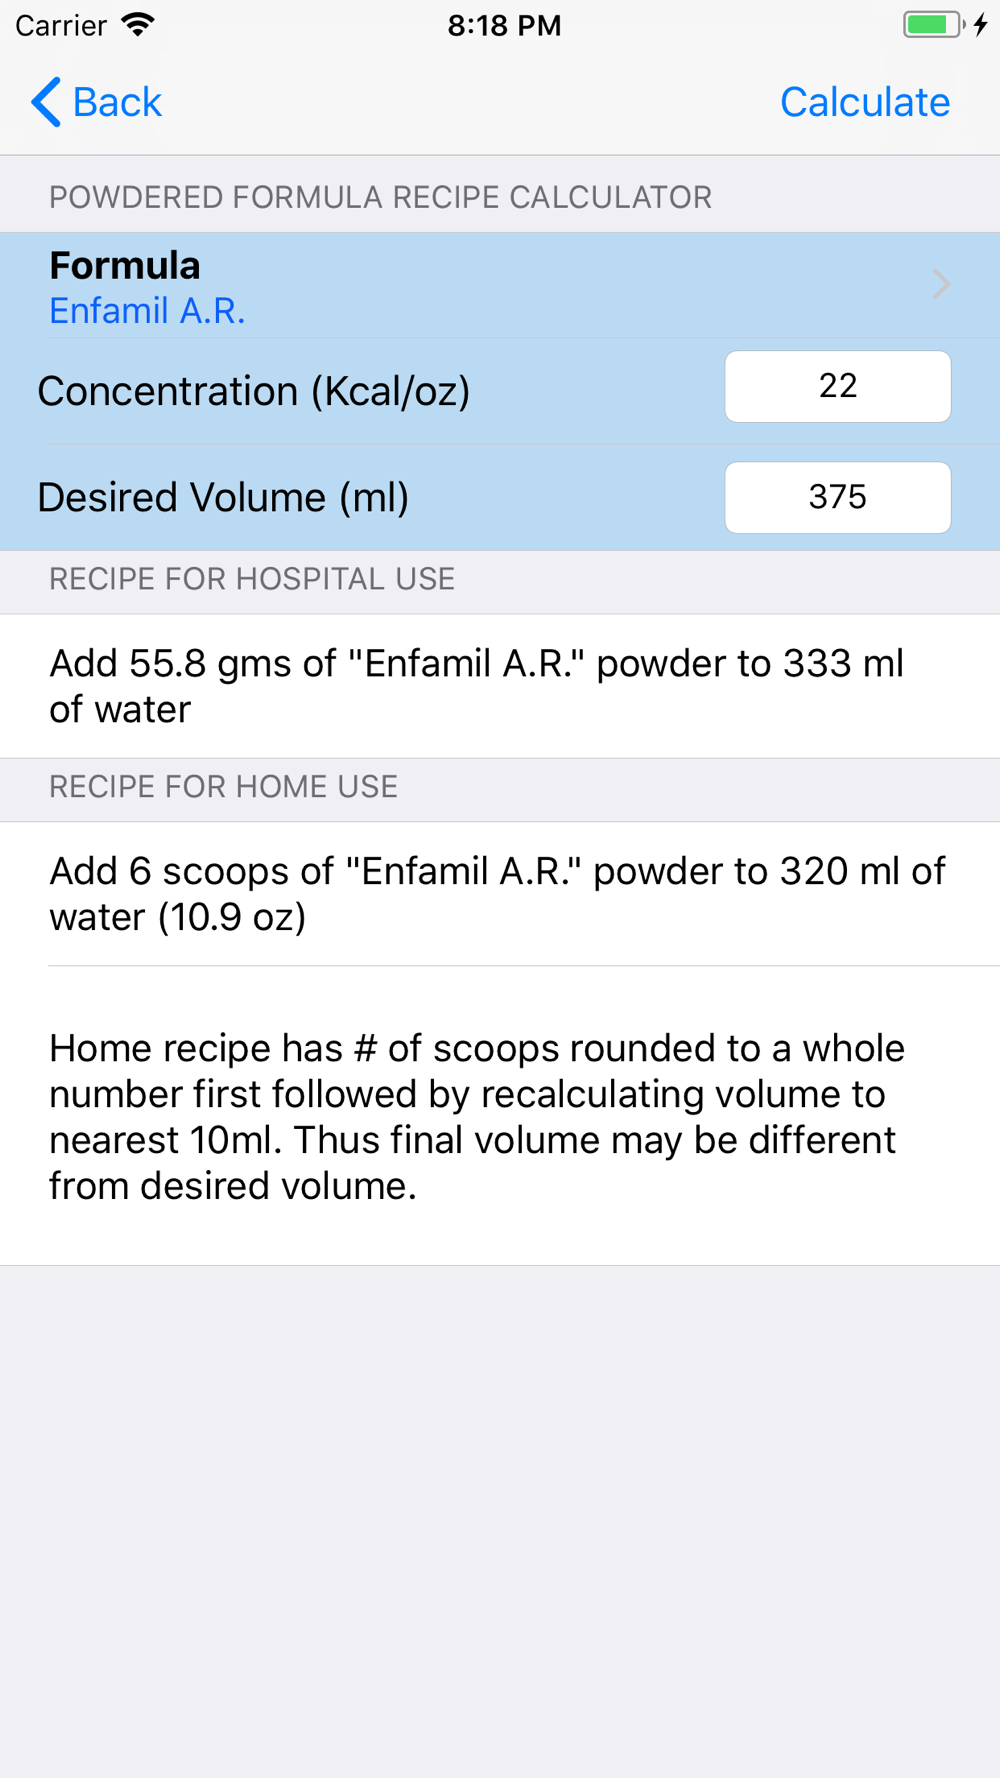Click the note about rounding scoops
The width and height of the screenshot is (1000, 1778).
(x=477, y=1117)
